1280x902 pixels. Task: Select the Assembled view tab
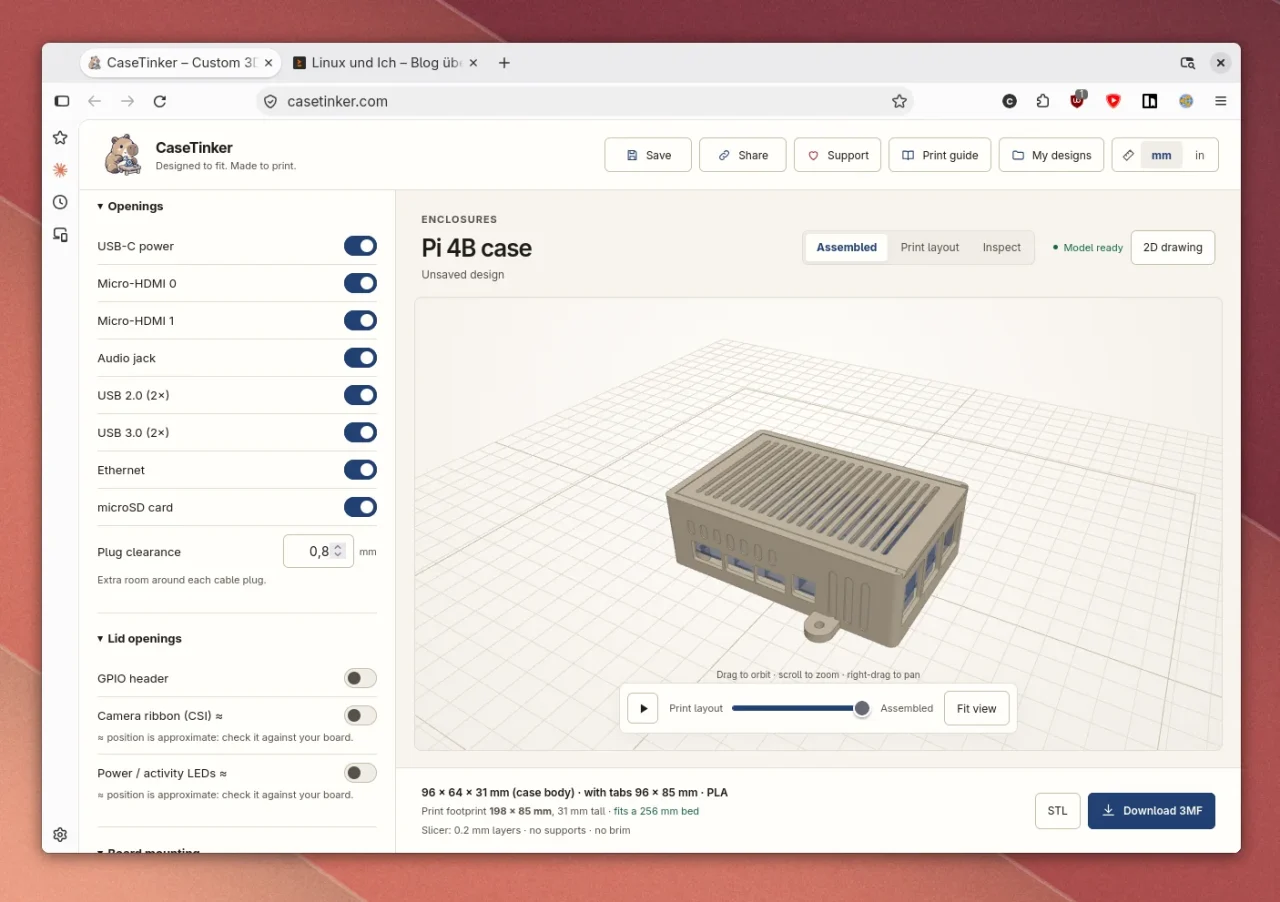[846, 247]
